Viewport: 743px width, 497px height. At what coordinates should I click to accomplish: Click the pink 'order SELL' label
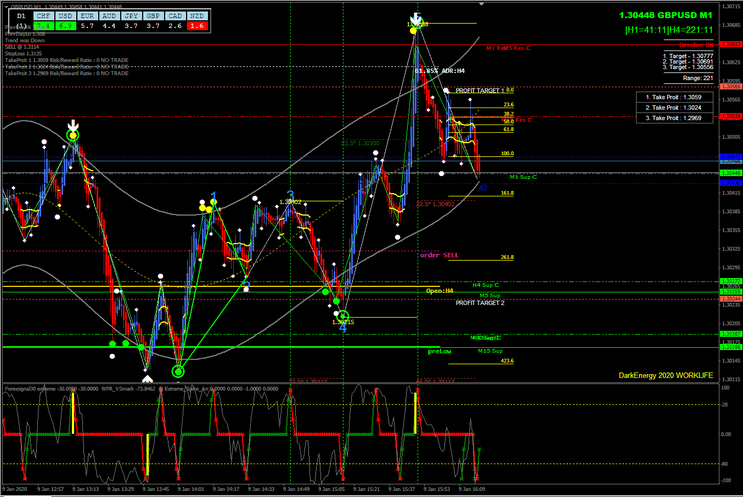click(x=437, y=256)
